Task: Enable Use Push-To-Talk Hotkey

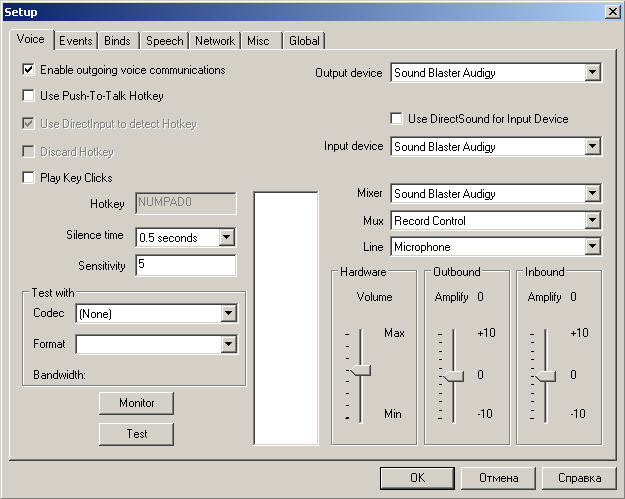Action: 29,96
